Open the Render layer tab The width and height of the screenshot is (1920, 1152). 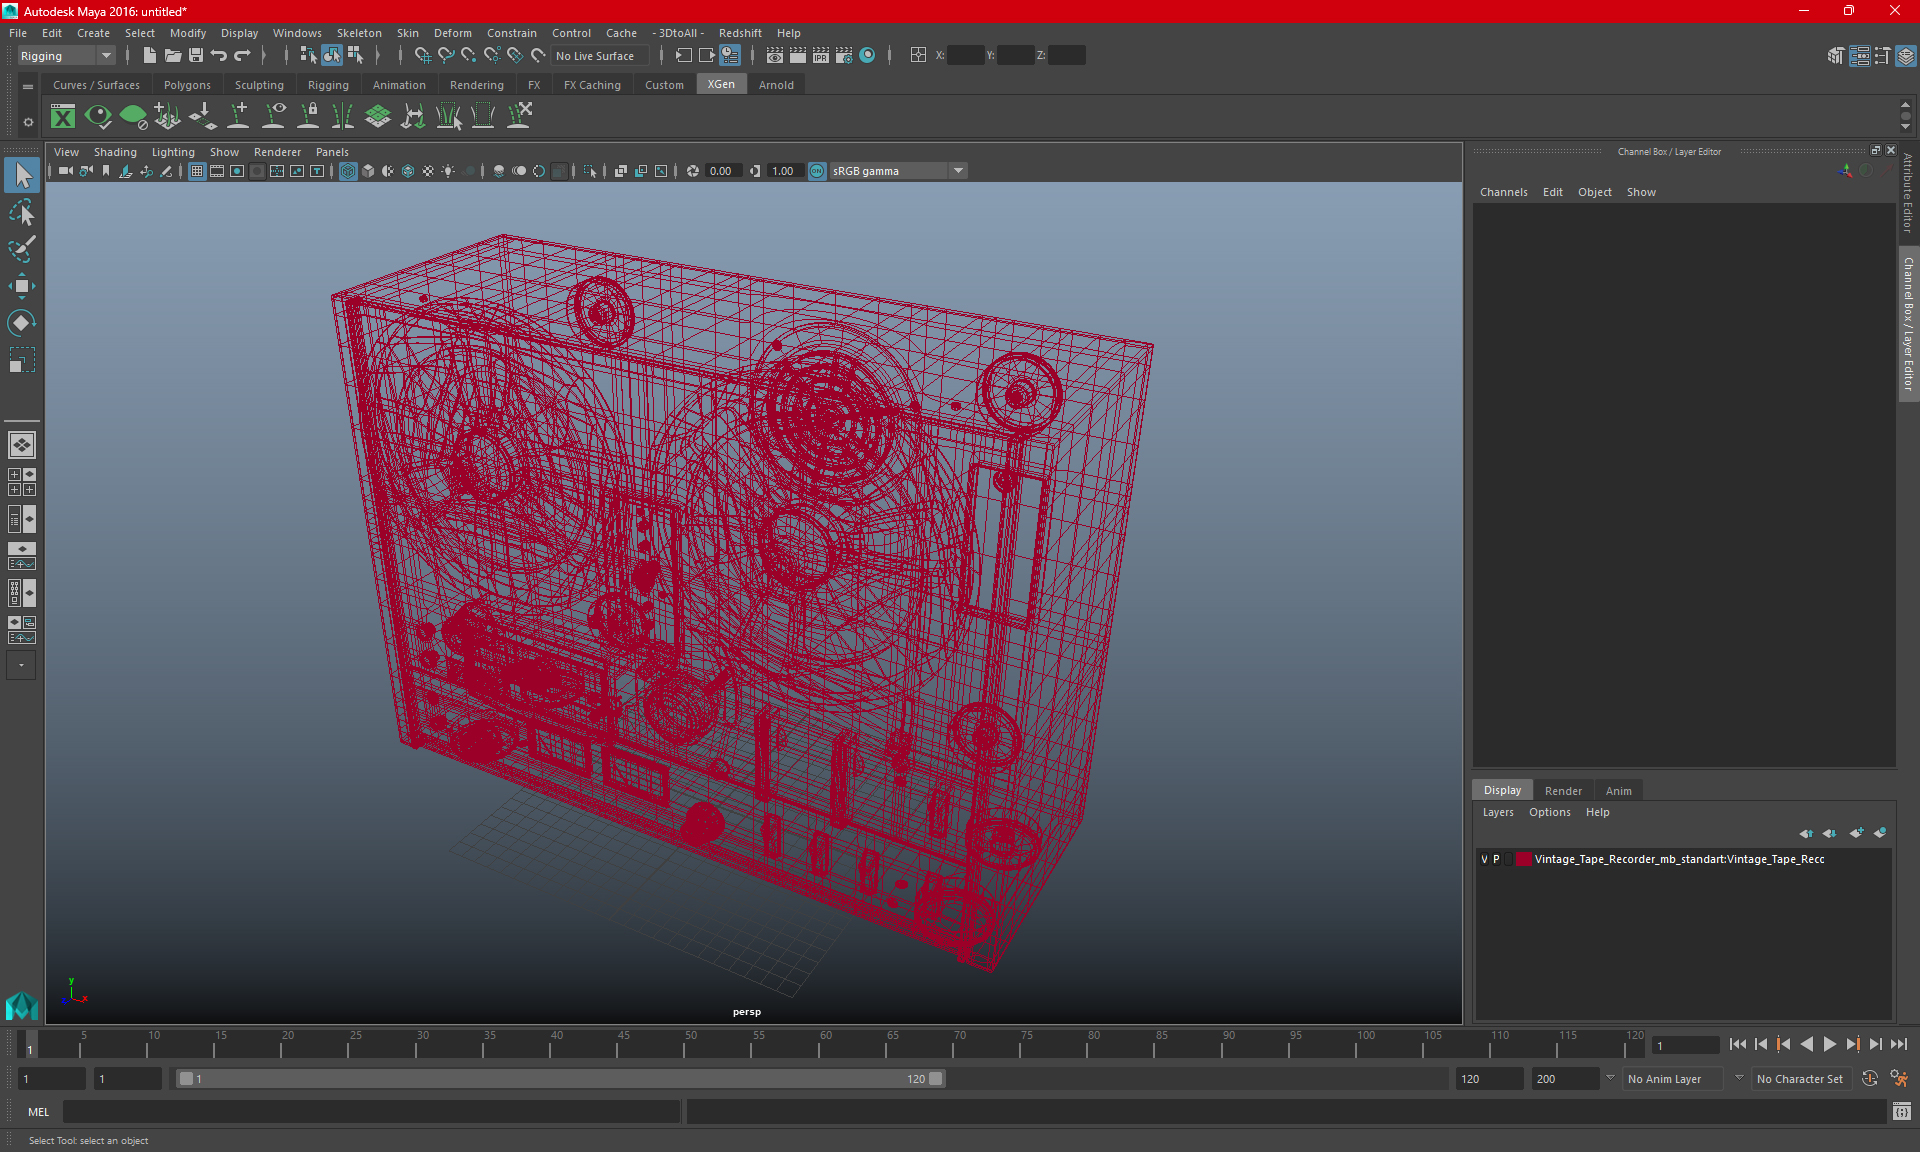tap(1563, 790)
